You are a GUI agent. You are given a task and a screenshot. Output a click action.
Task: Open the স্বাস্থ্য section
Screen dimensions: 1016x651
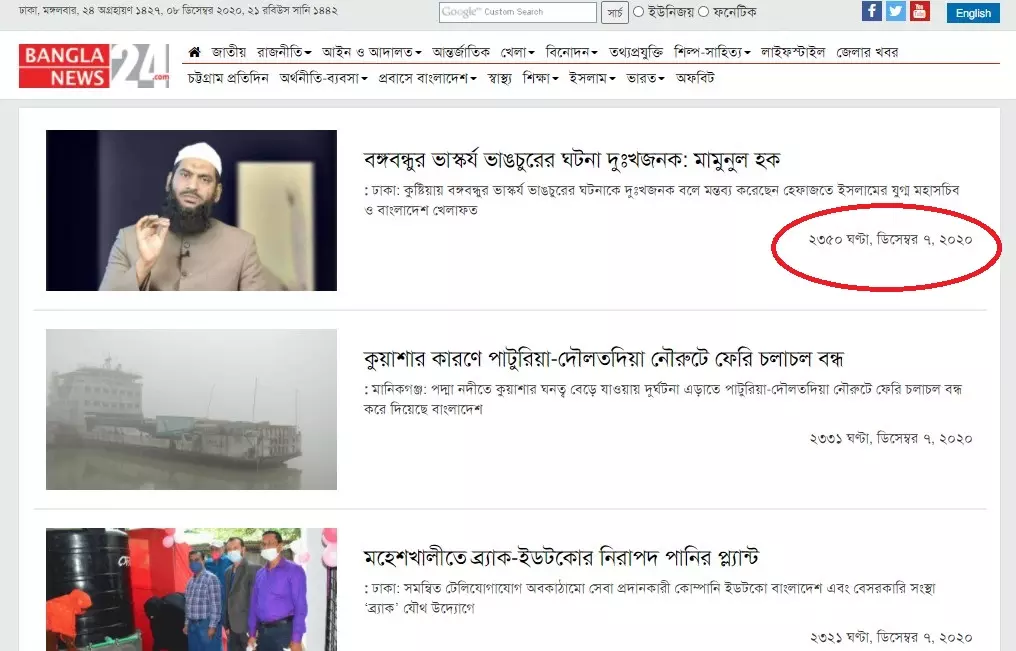coord(499,78)
